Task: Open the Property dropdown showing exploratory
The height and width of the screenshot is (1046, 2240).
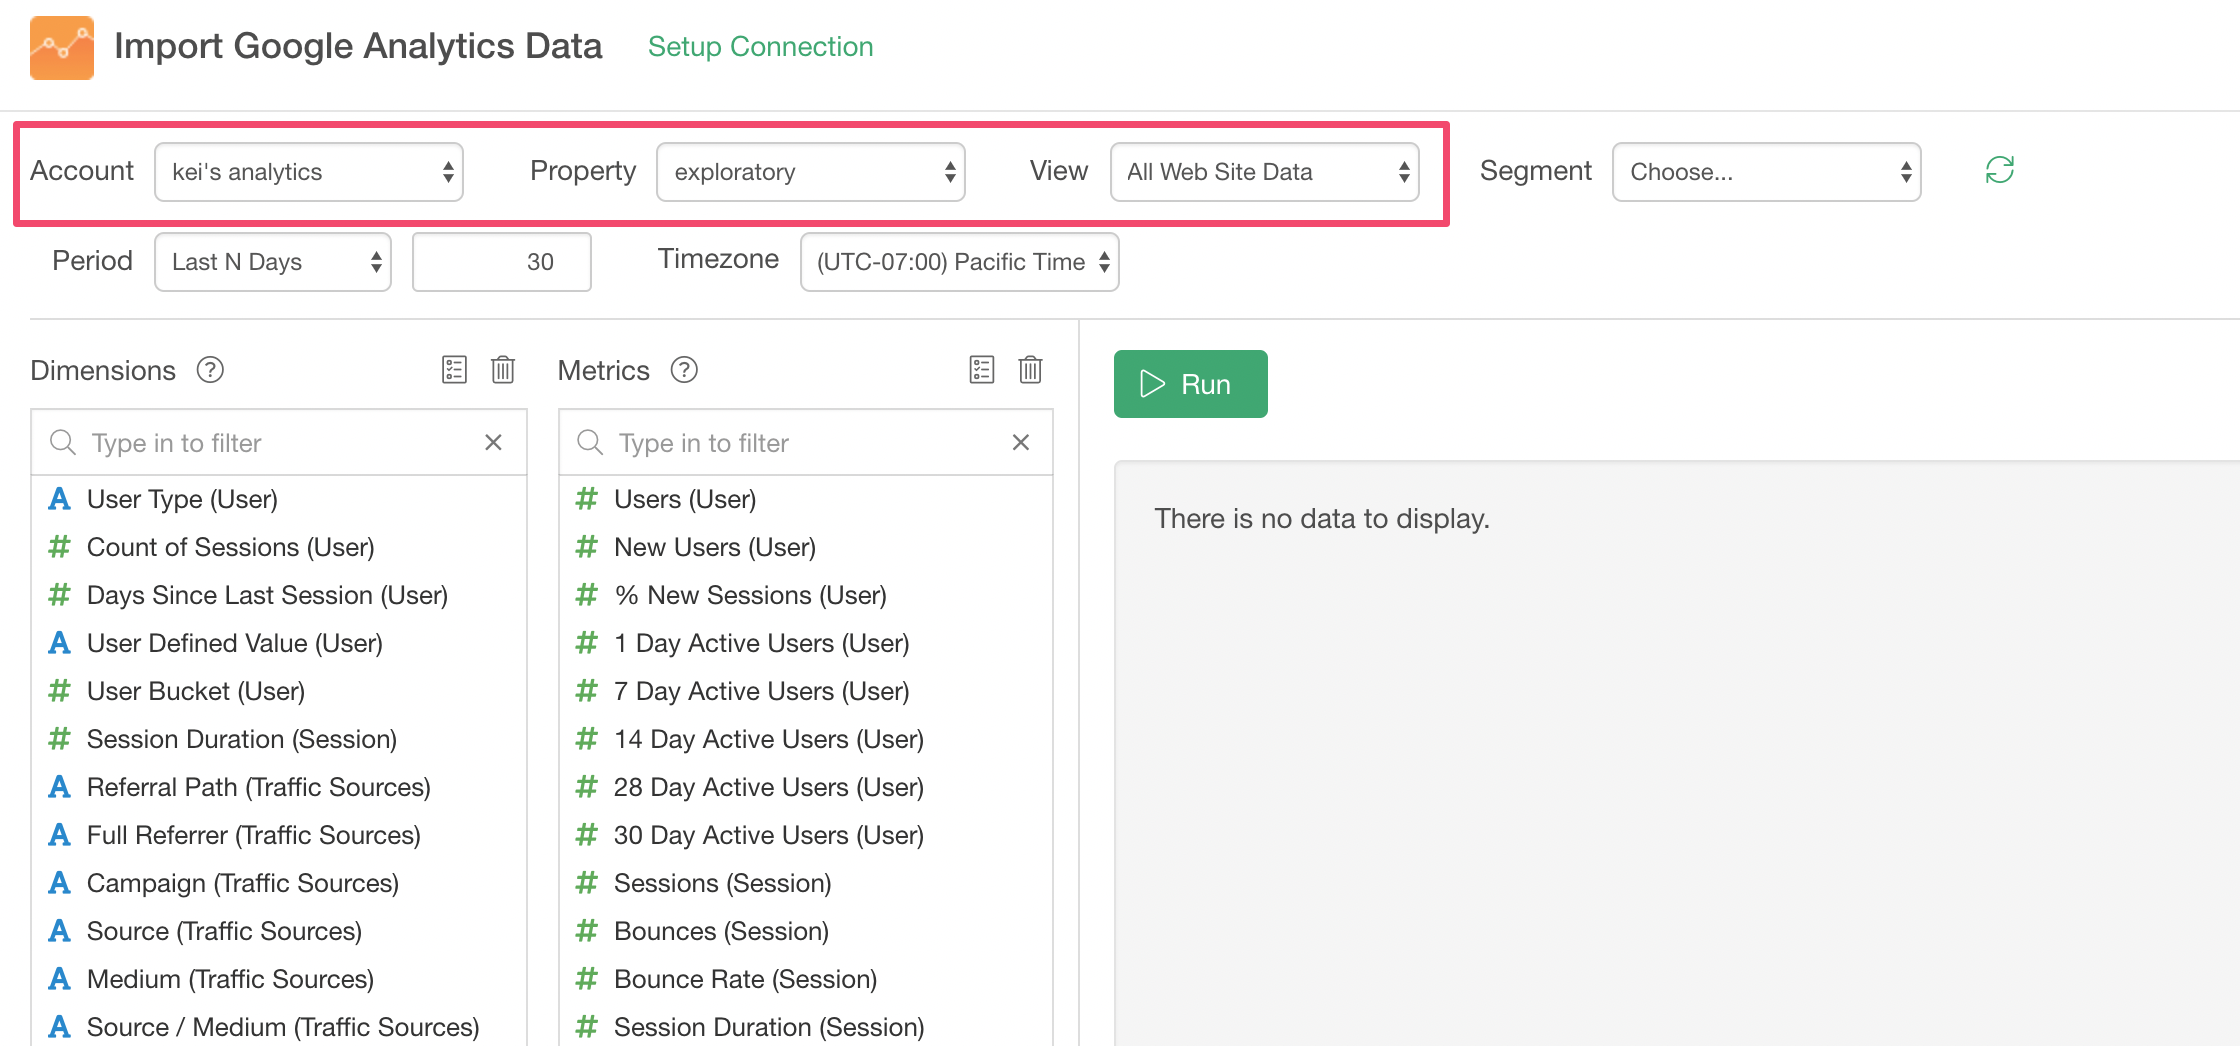Action: click(811, 172)
